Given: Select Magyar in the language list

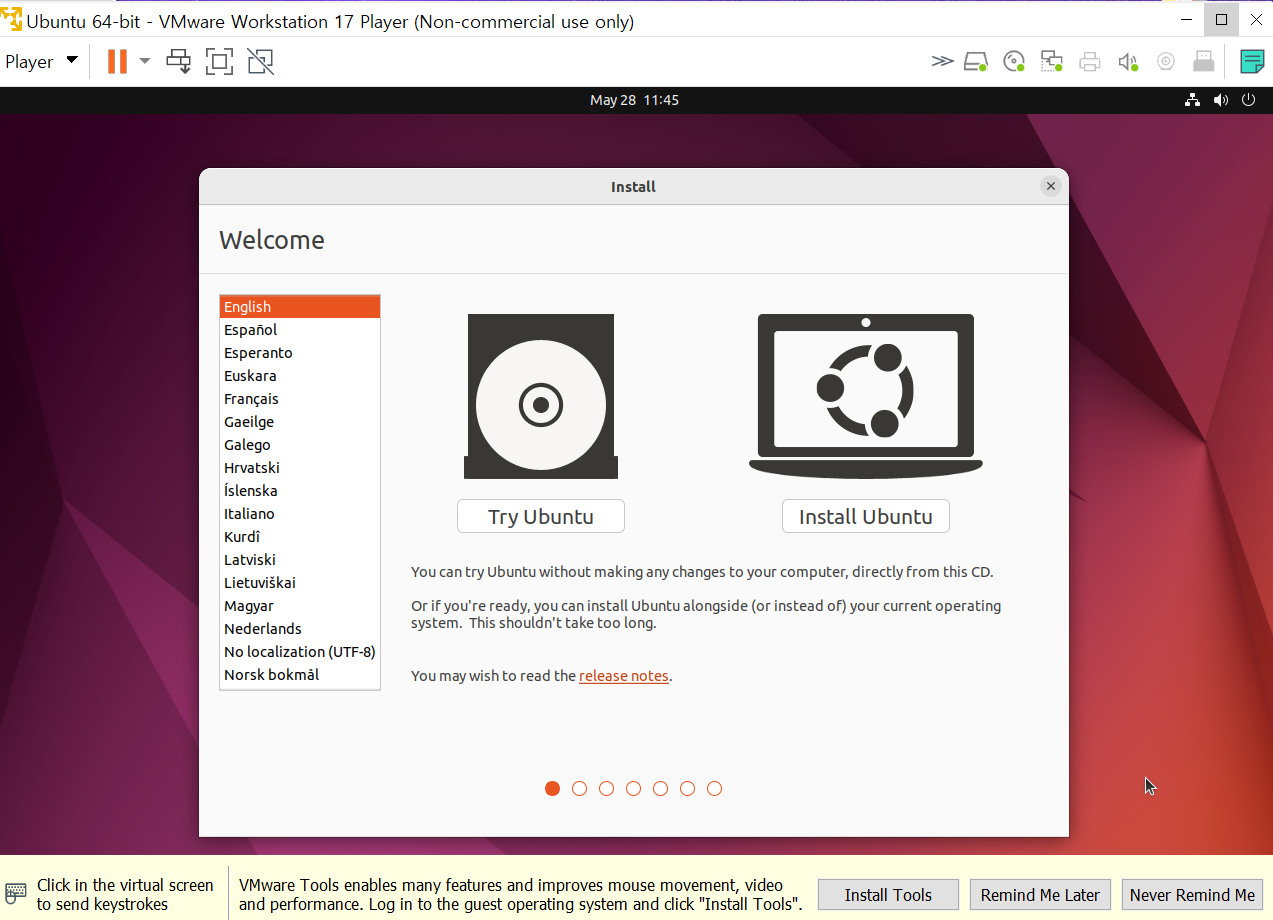Looking at the screenshot, I should coord(300,606).
